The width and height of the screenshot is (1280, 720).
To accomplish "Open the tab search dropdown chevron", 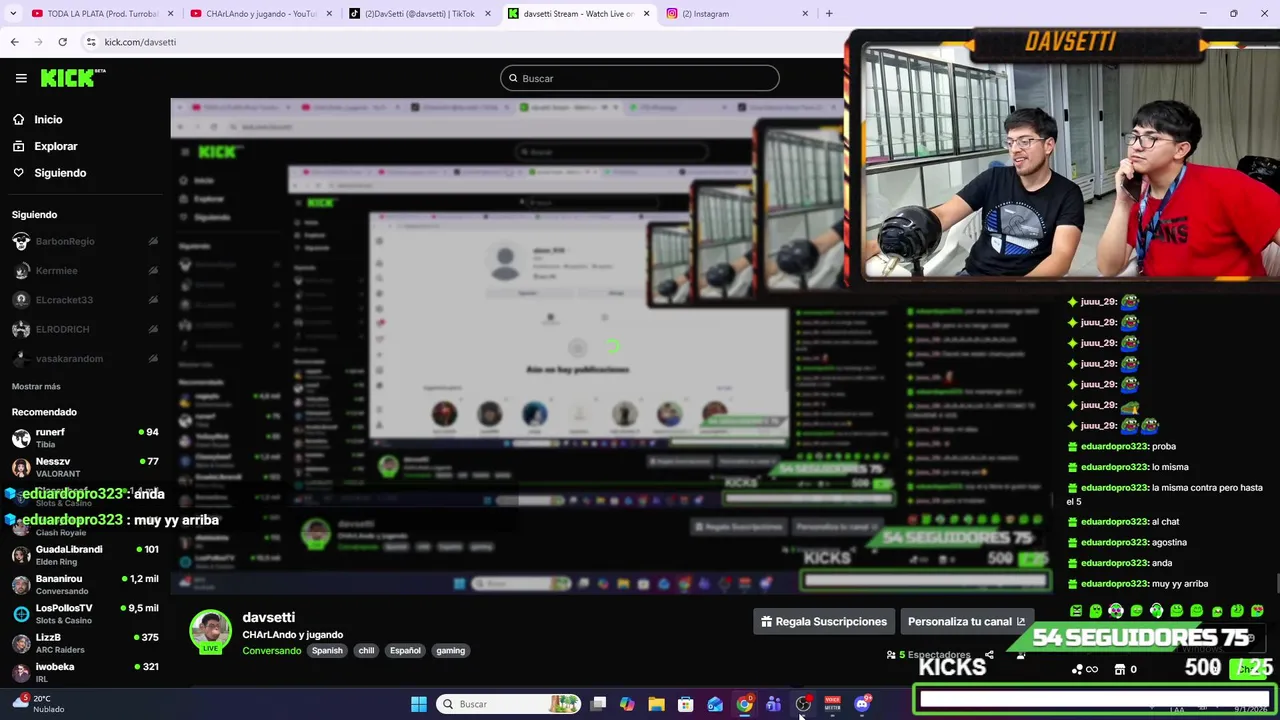I will click(x=13, y=14).
